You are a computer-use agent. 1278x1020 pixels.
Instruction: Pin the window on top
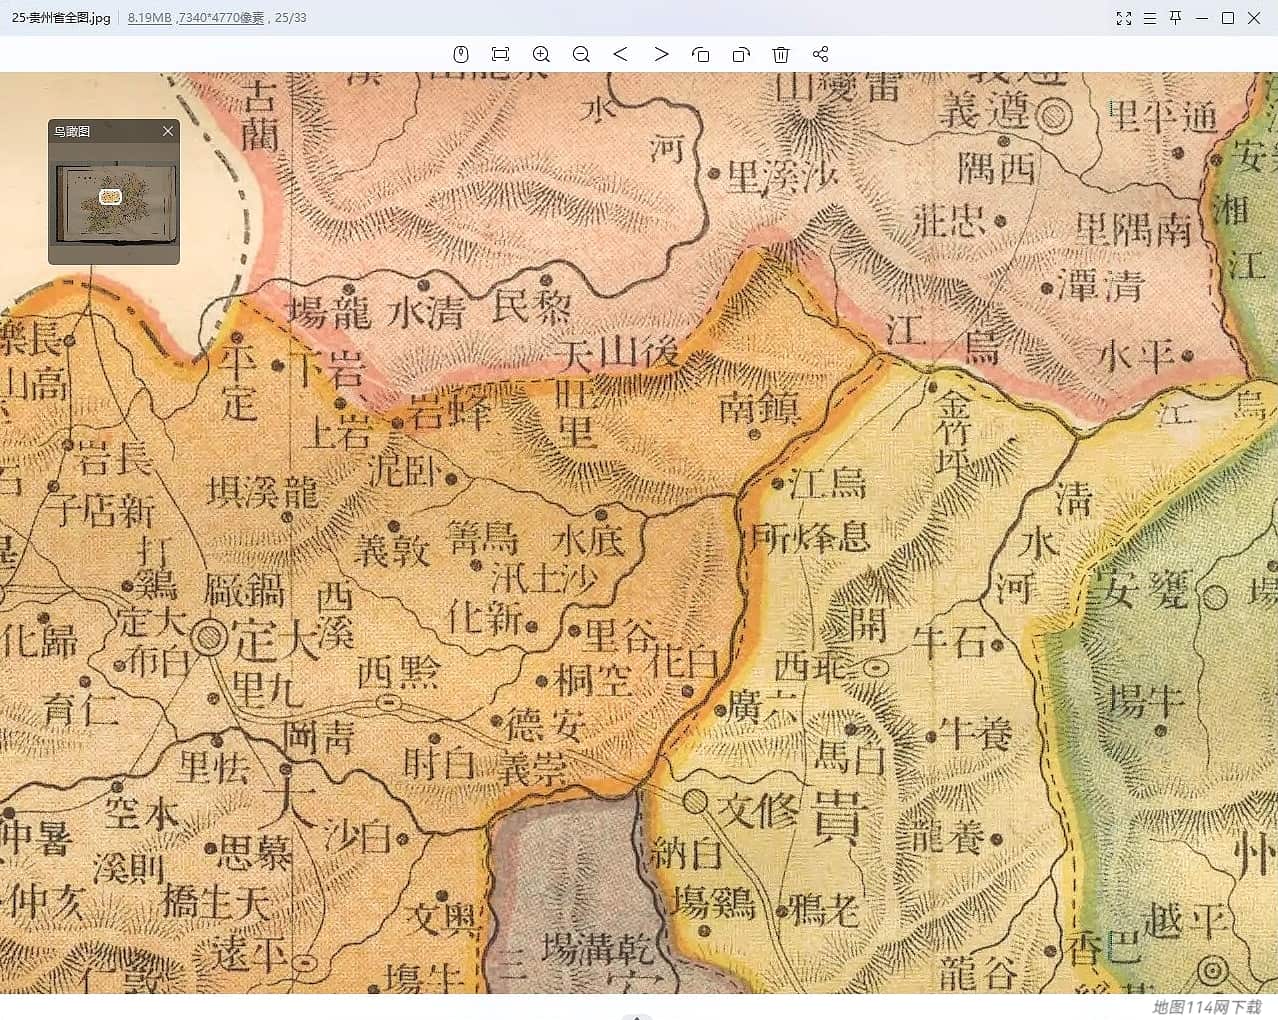point(1176,18)
